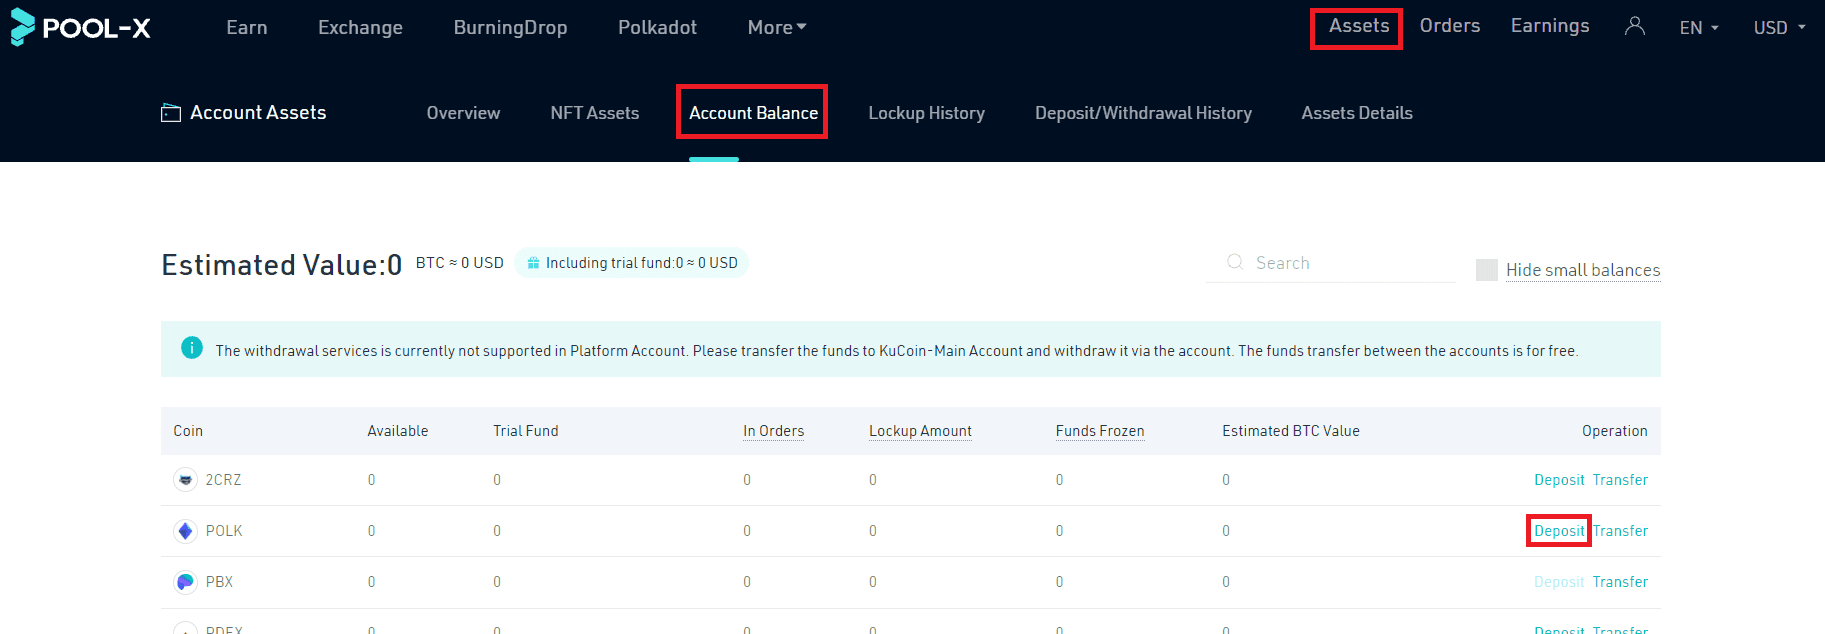Open Earnings in the top bar

tap(1549, 26)
